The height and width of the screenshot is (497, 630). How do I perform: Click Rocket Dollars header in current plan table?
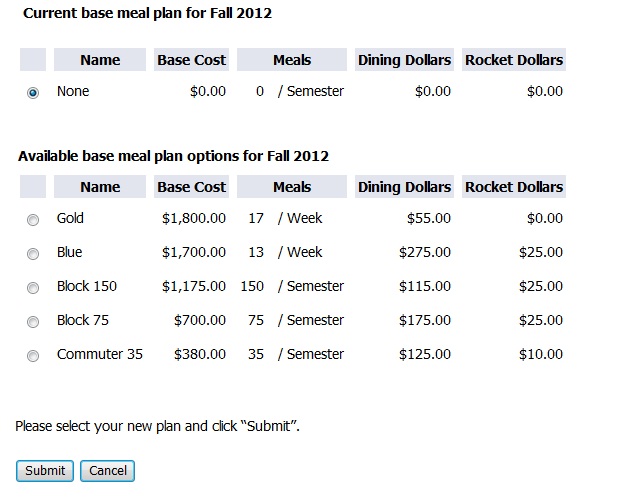coord(514,60)
